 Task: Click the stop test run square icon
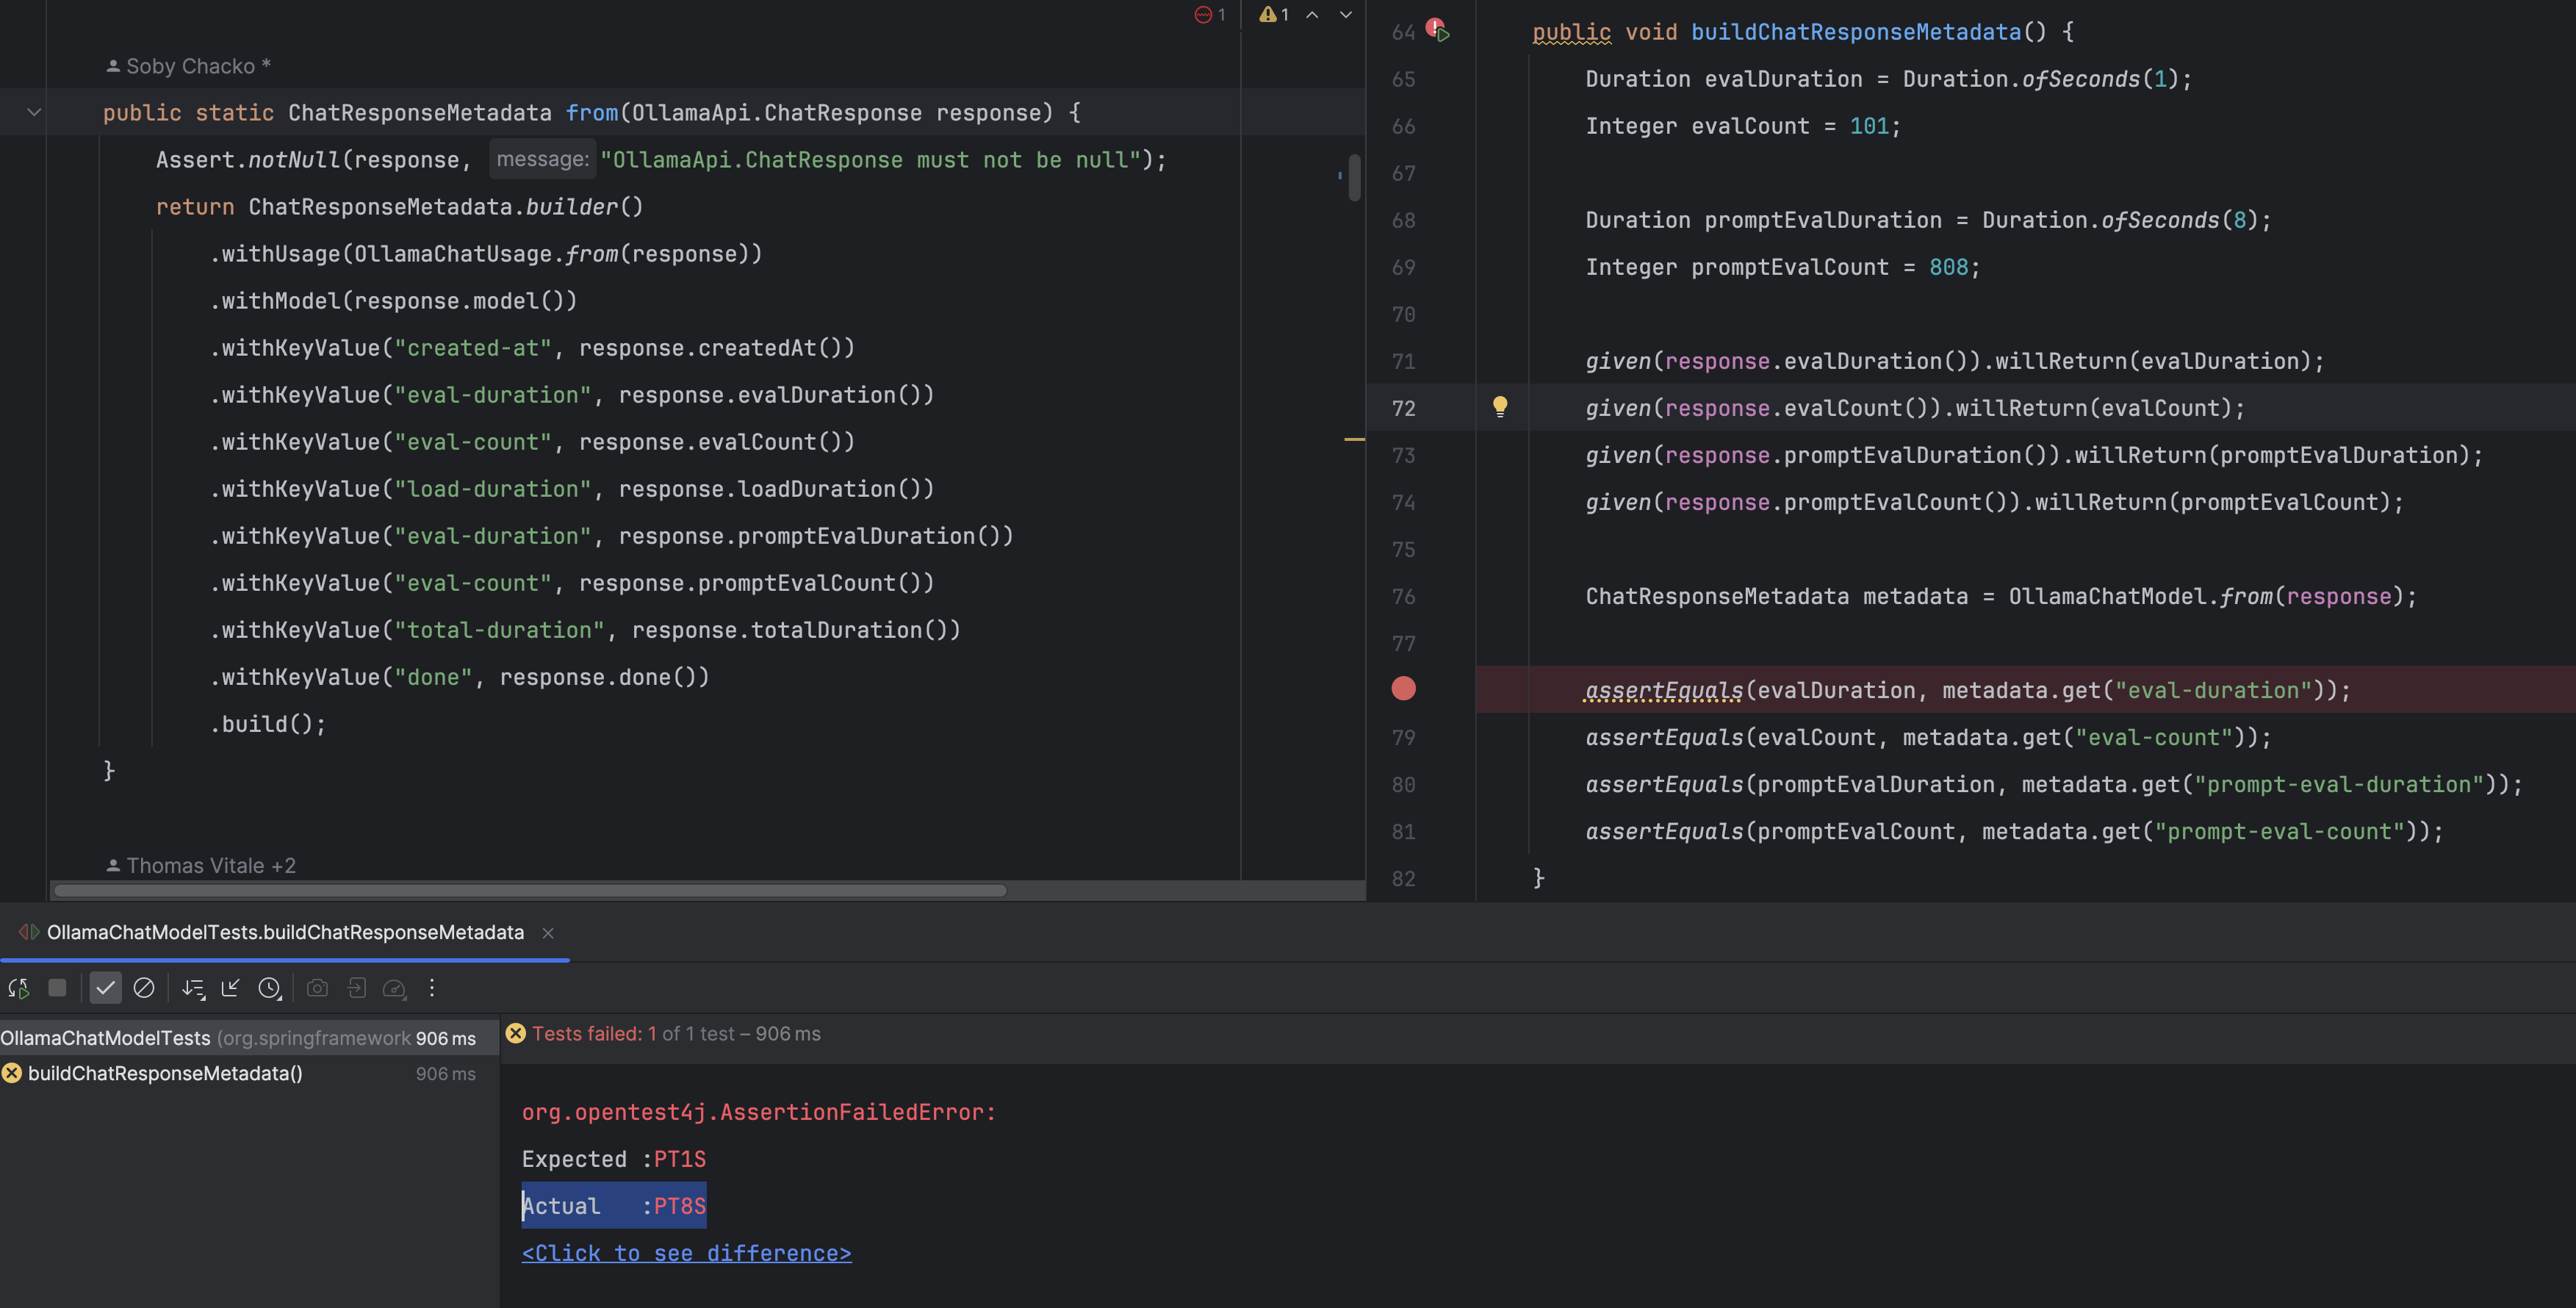[57, 988]
